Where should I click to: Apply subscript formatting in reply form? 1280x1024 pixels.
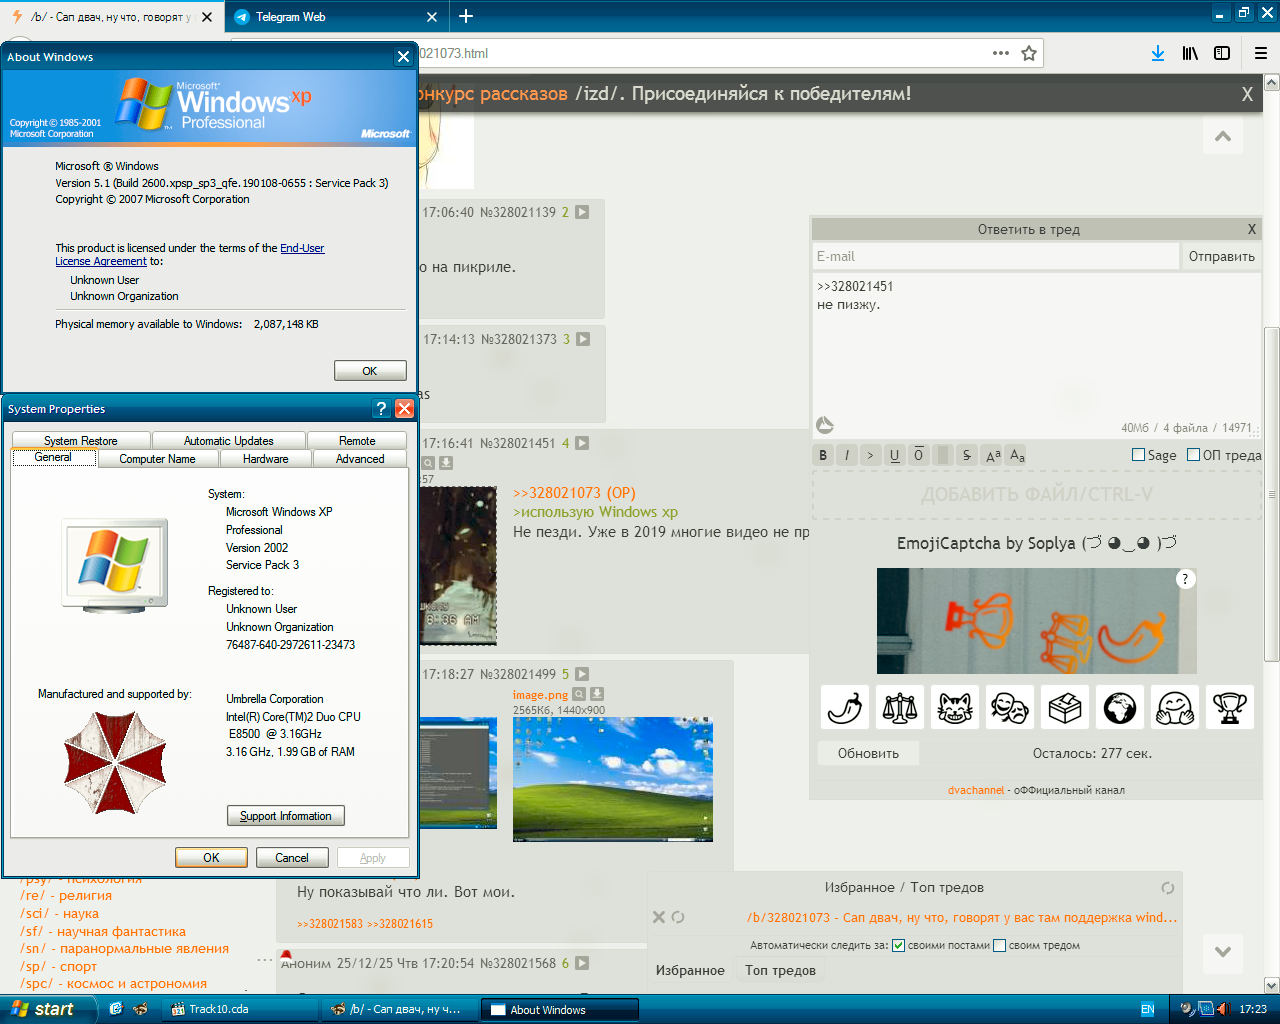point(1017,455)
